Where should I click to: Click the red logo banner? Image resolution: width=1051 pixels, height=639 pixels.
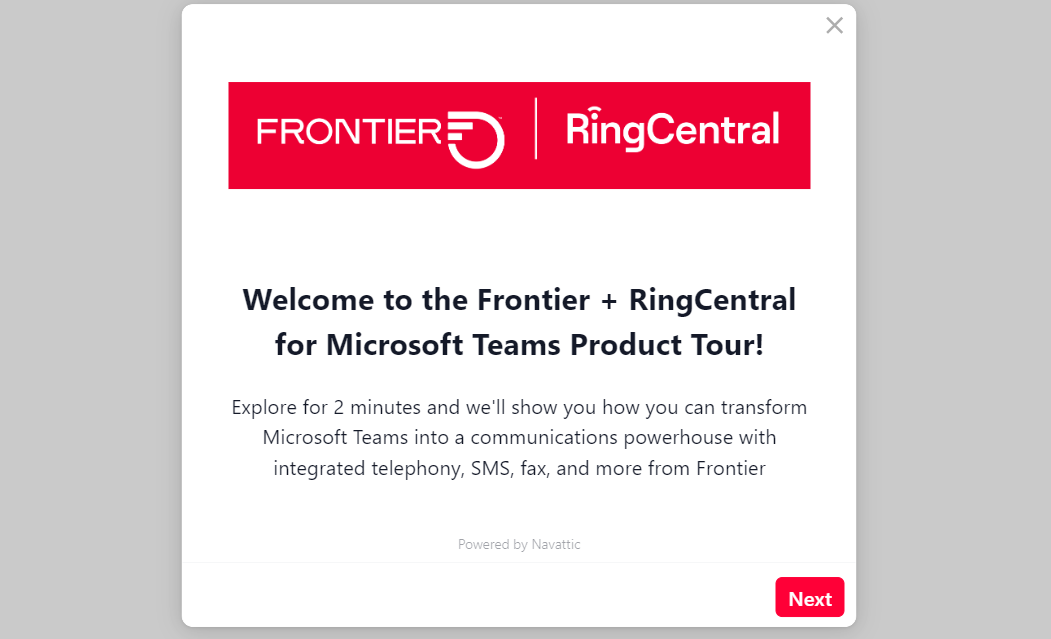pyautogui.click(x=519, y=135)
